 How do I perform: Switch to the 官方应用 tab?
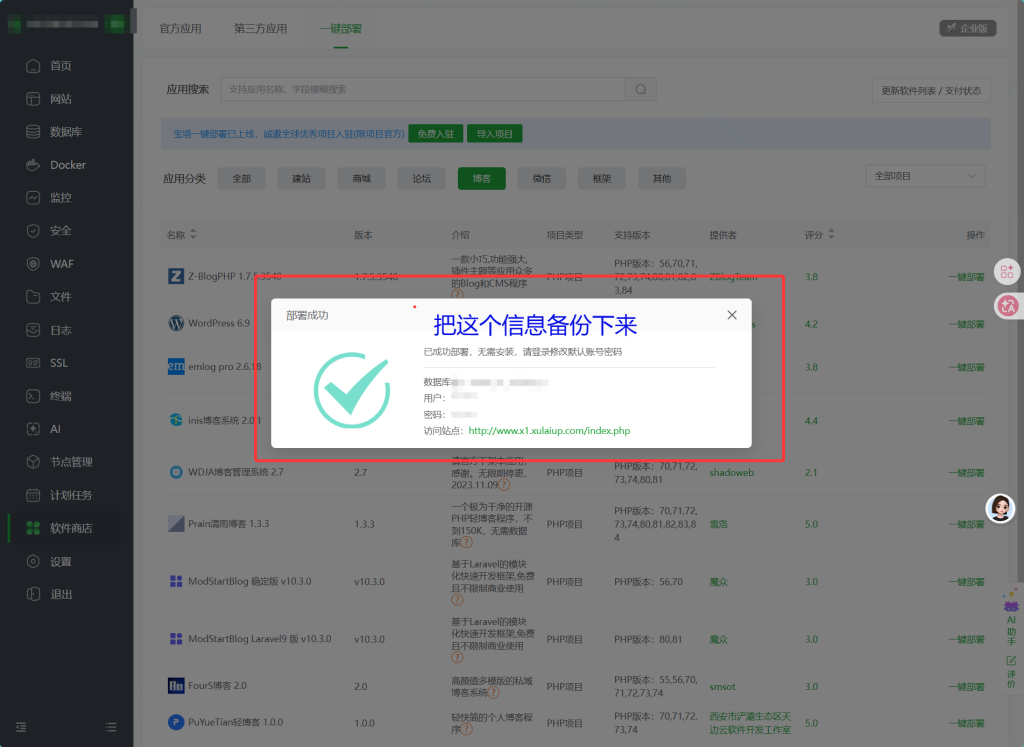point(180,29)
